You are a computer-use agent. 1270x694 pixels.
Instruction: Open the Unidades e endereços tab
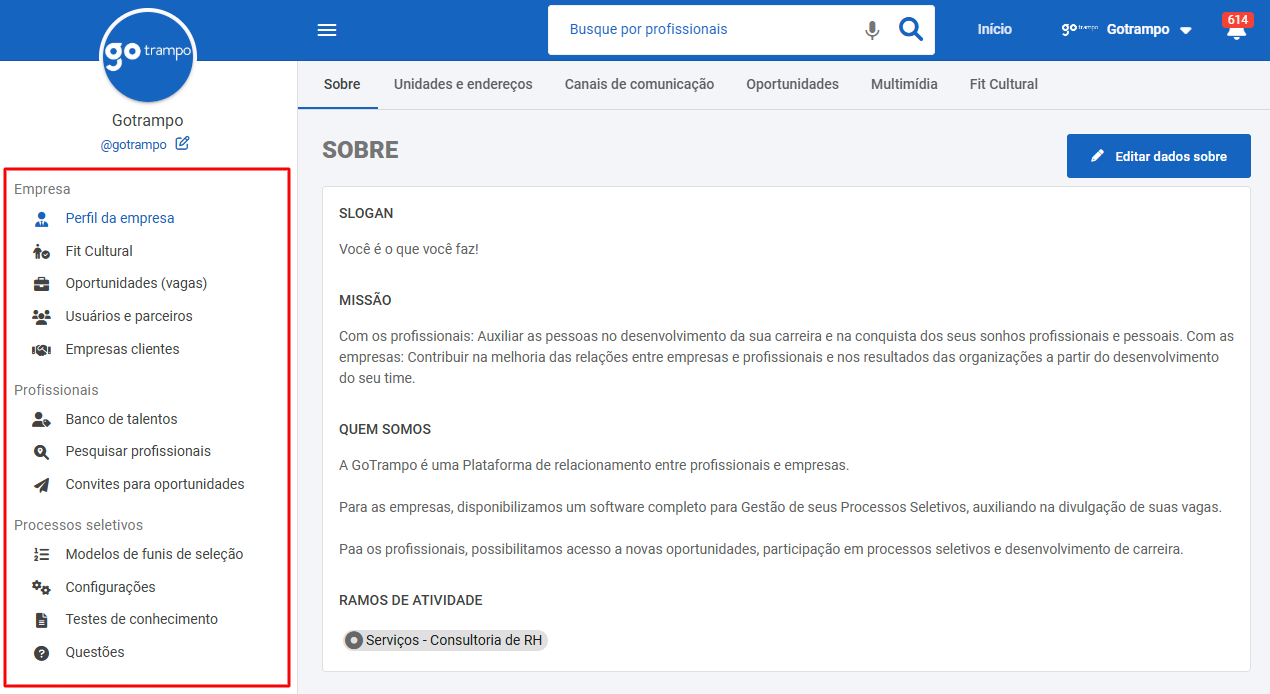pos(463,84)
